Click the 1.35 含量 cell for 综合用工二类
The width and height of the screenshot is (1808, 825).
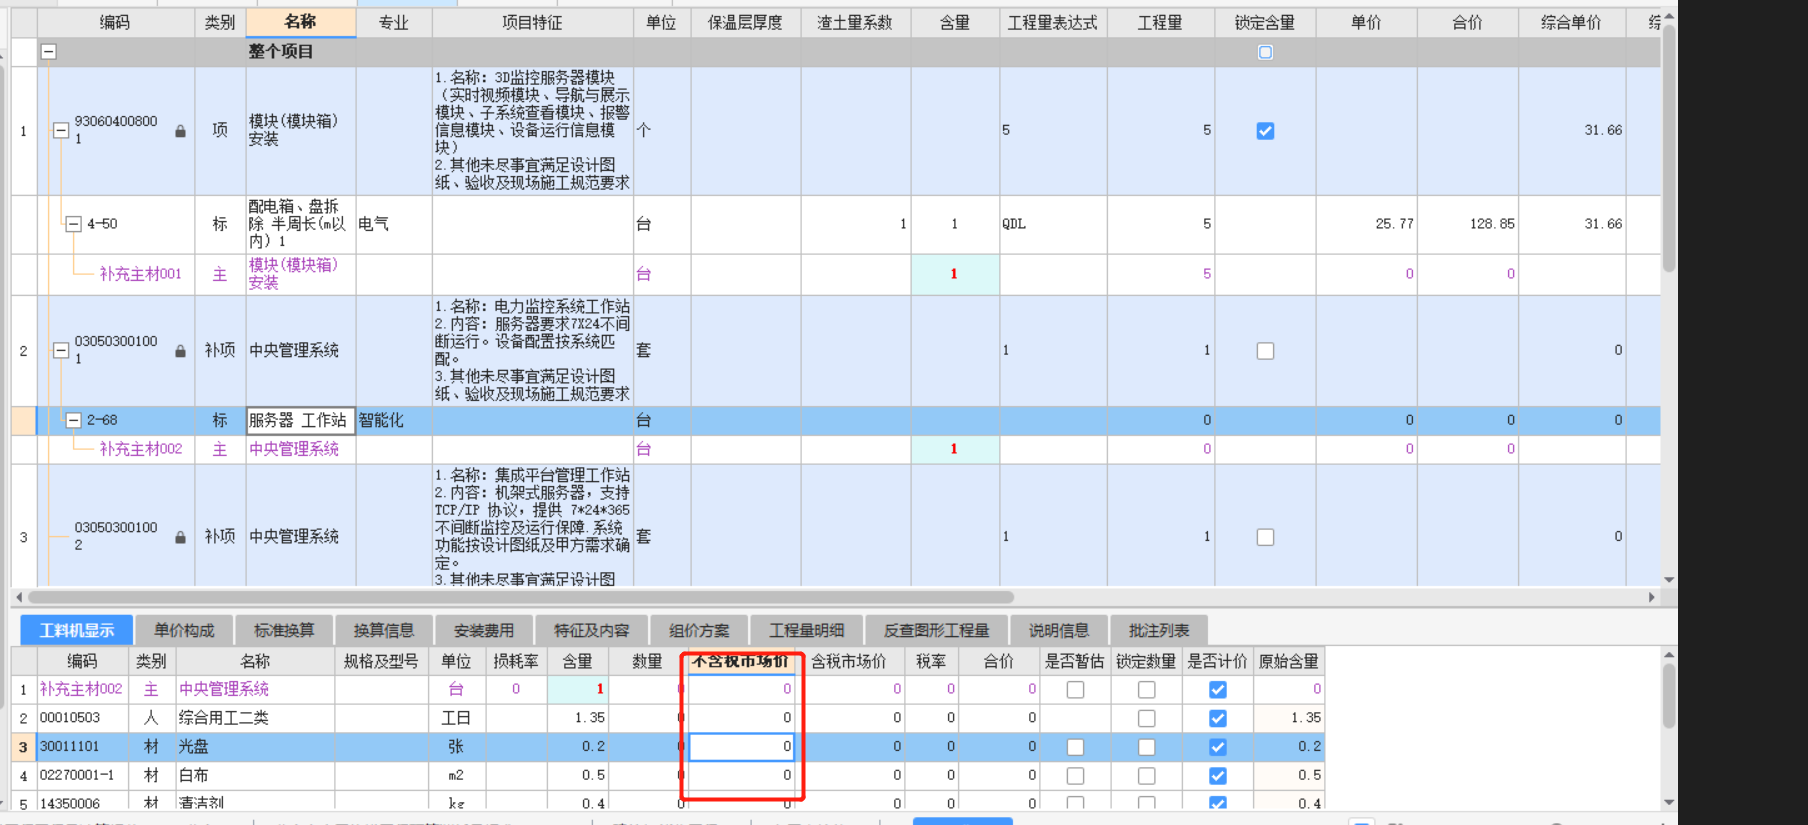[x=577, y=718]
